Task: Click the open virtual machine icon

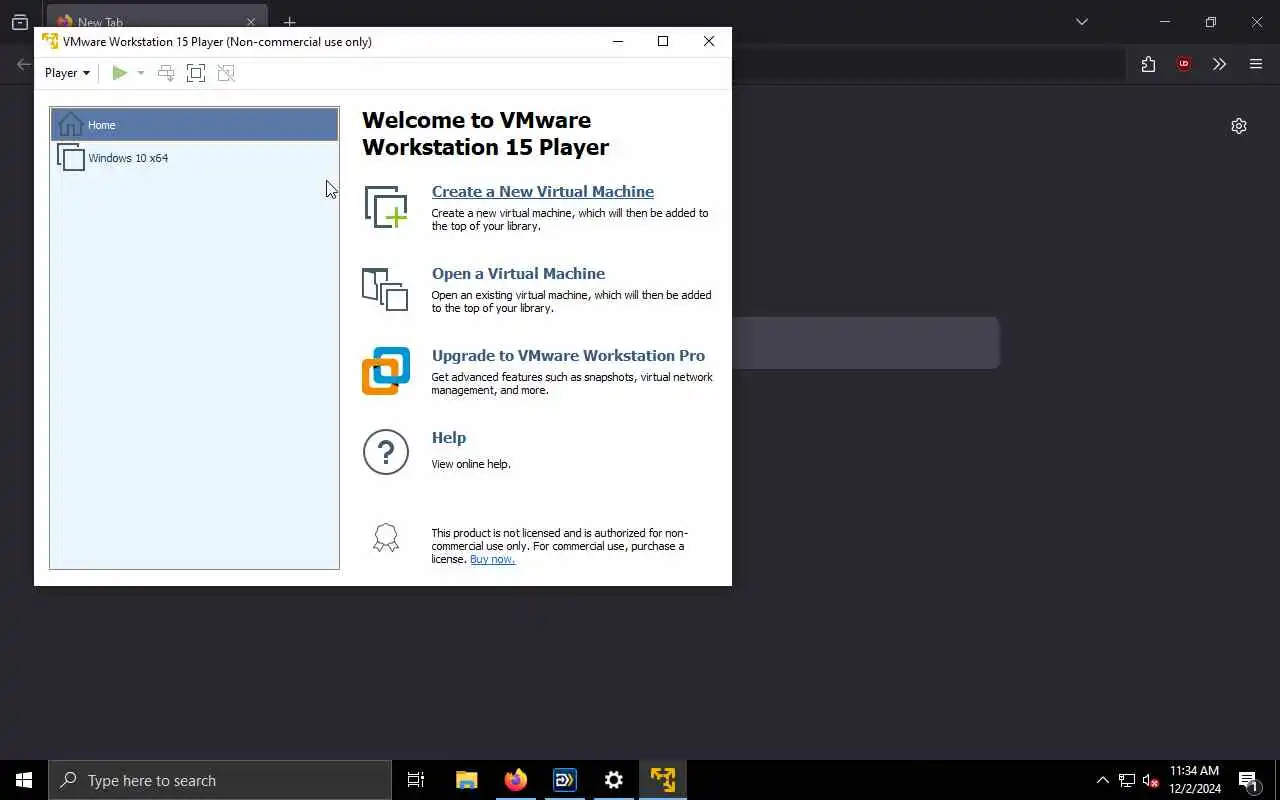Action: point(385,289)
